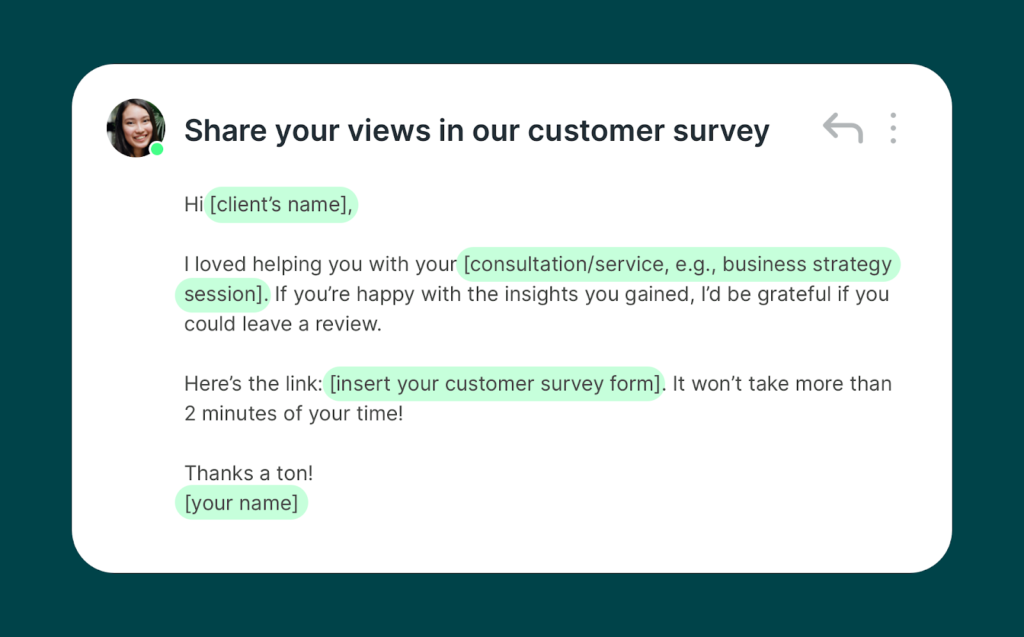This screenshot has width=1024, height=637.
Task: Click the "I loved helping you with your" text
Action: tap(320, 264)
